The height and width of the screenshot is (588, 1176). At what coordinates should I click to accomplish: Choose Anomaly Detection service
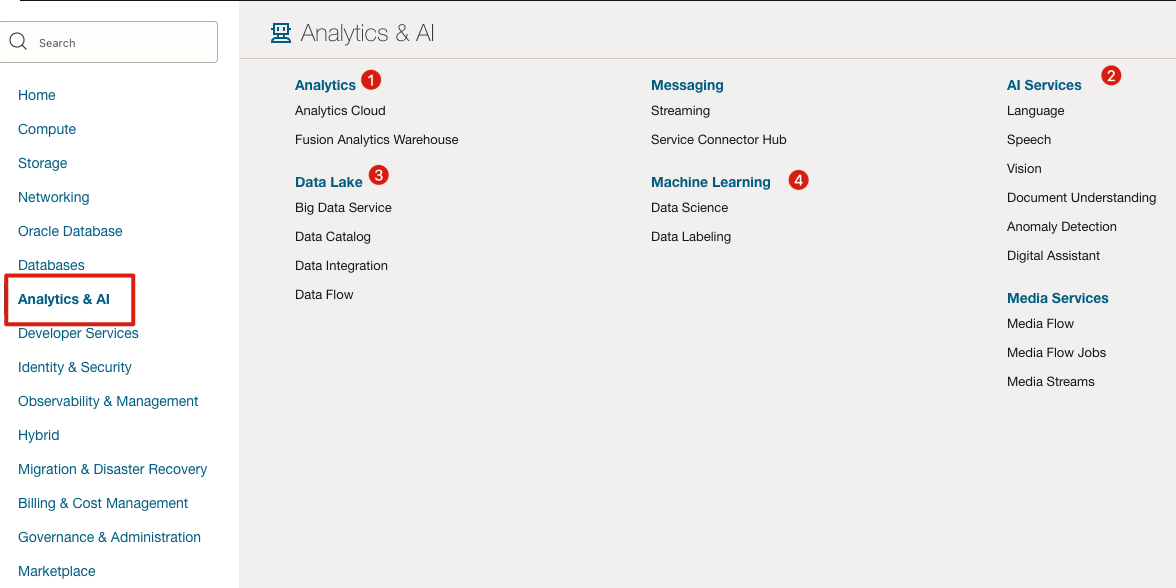(1061, 227)
